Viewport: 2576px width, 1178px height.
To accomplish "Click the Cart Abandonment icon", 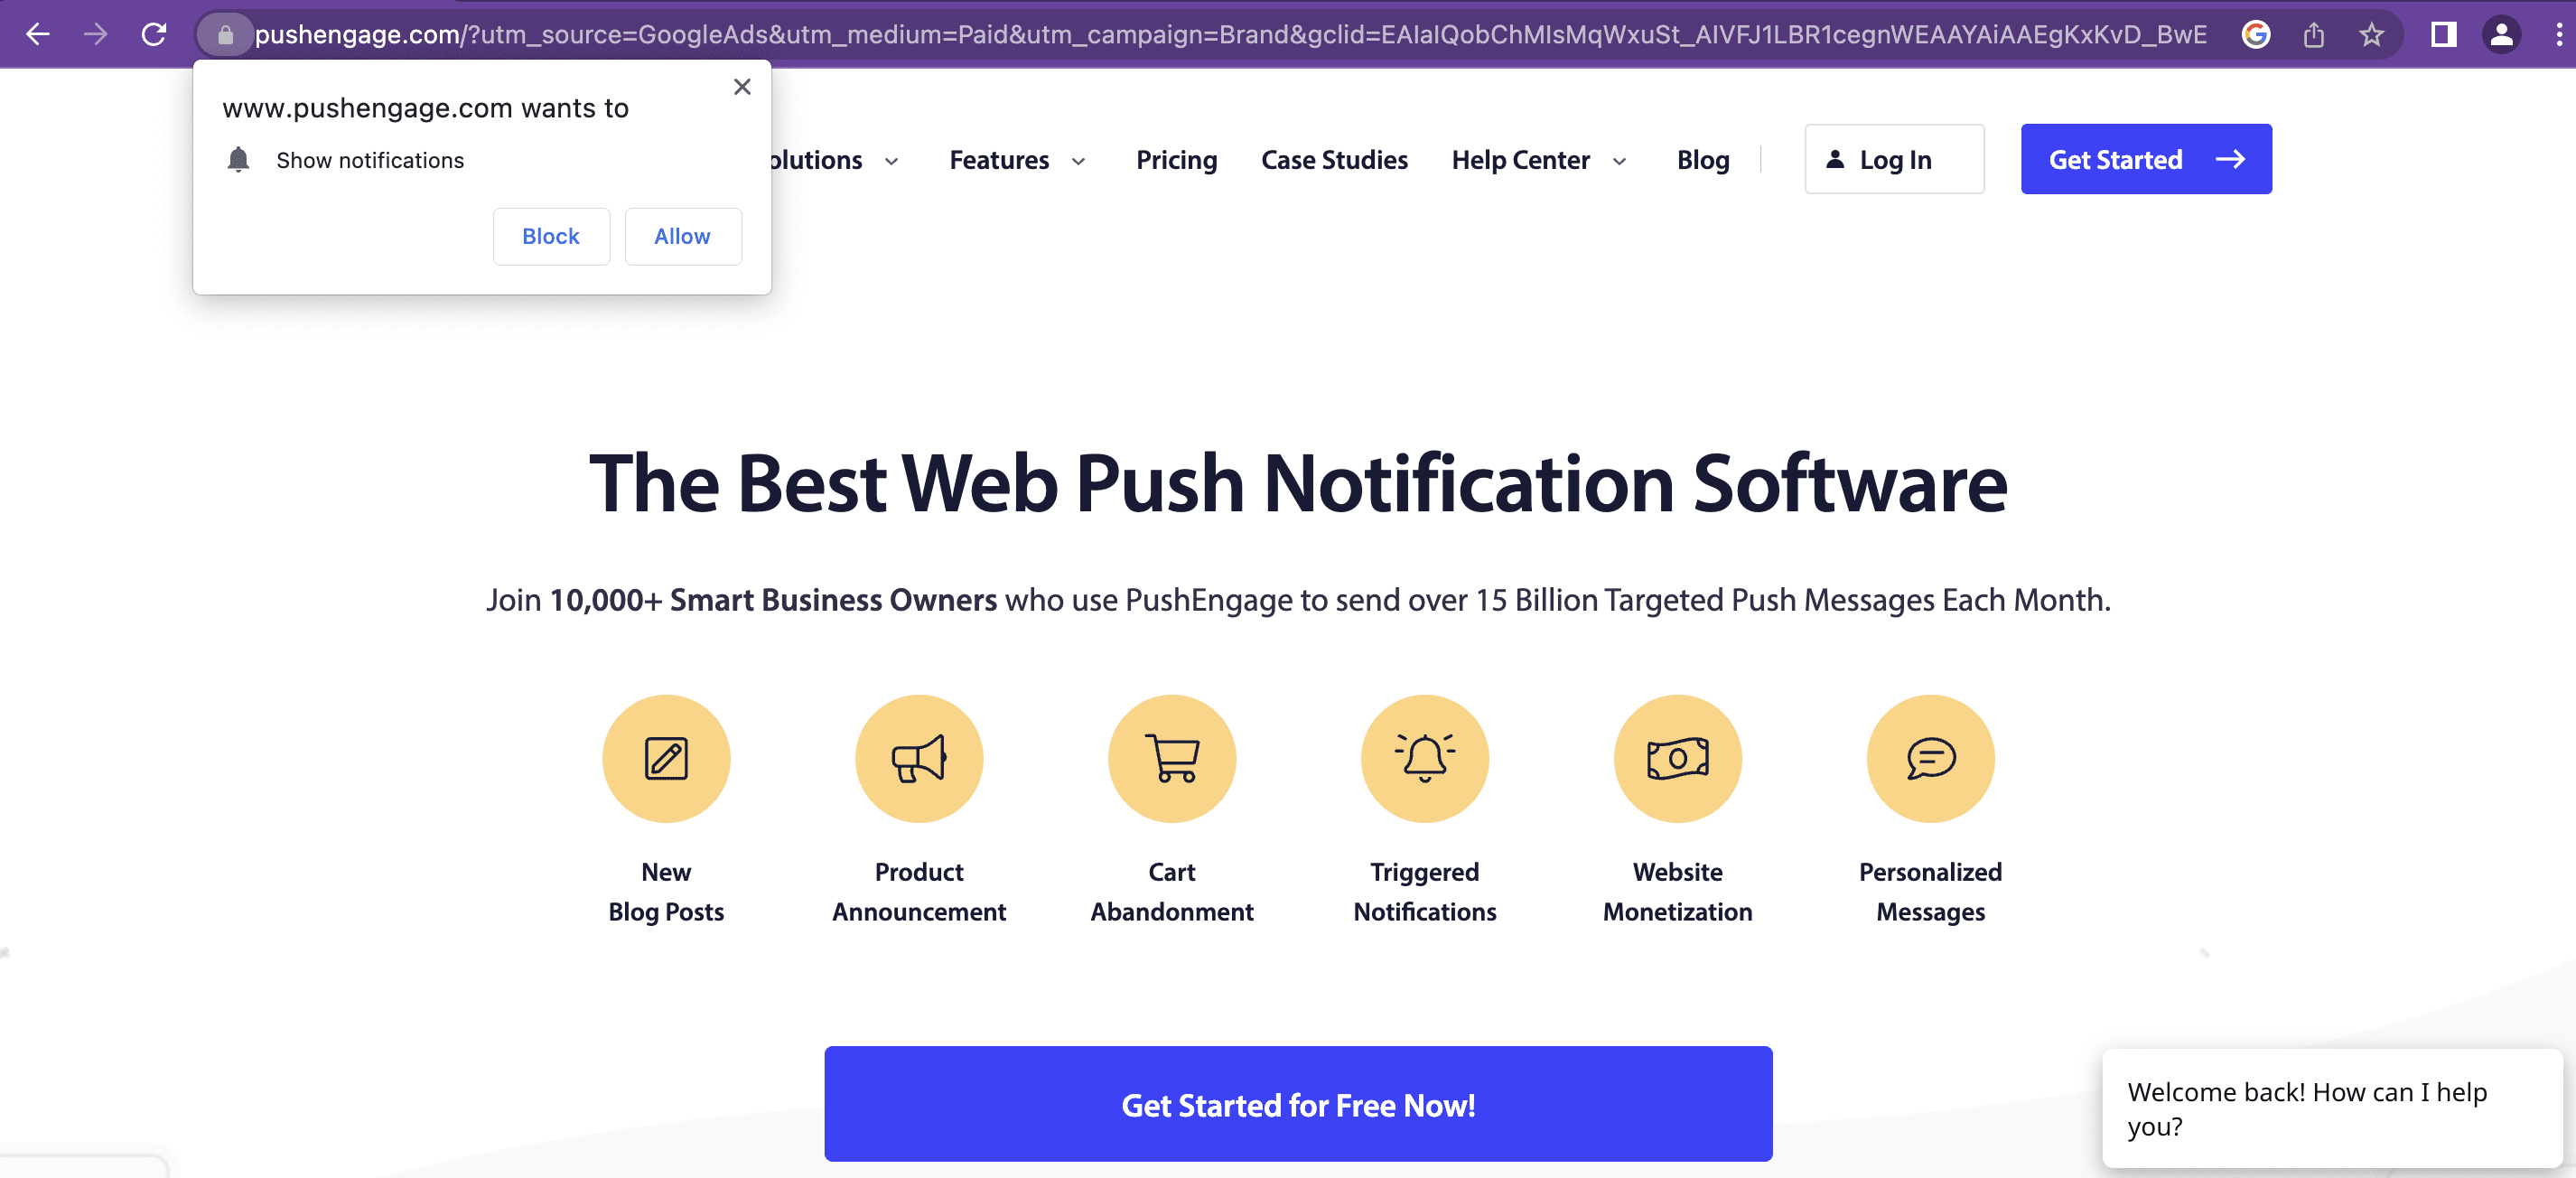I will click(1171, 757).
